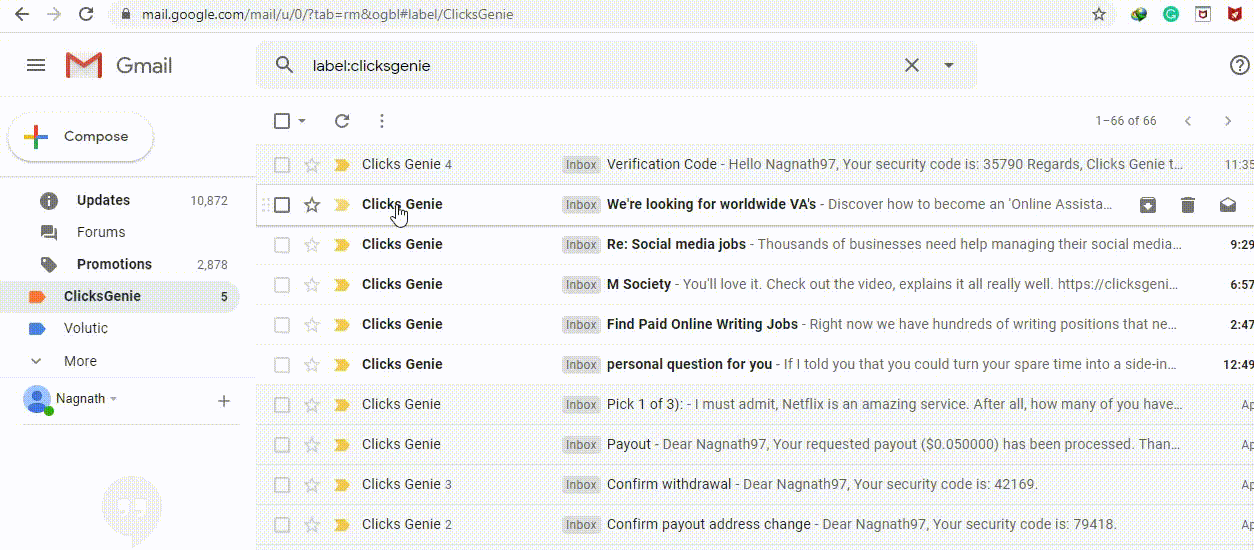Refresh the mail list
This screenshot has height=550, width=1254.
[x=342, y=121]
